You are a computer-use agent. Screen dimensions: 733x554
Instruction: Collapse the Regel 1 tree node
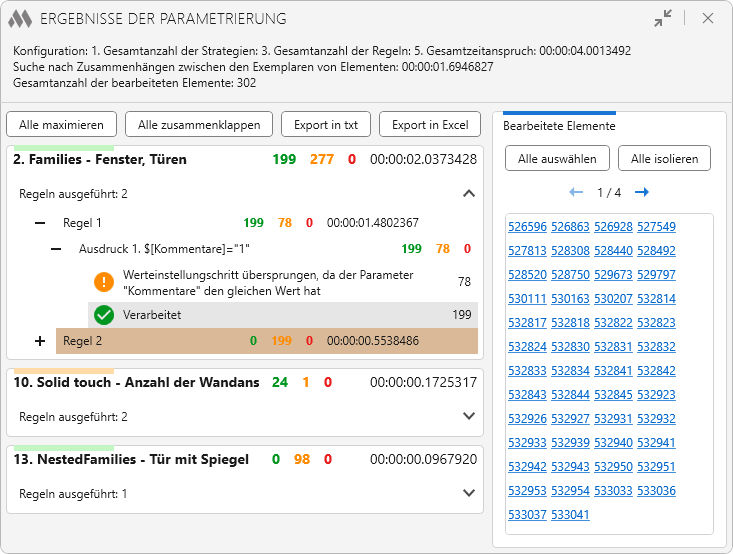40,223
